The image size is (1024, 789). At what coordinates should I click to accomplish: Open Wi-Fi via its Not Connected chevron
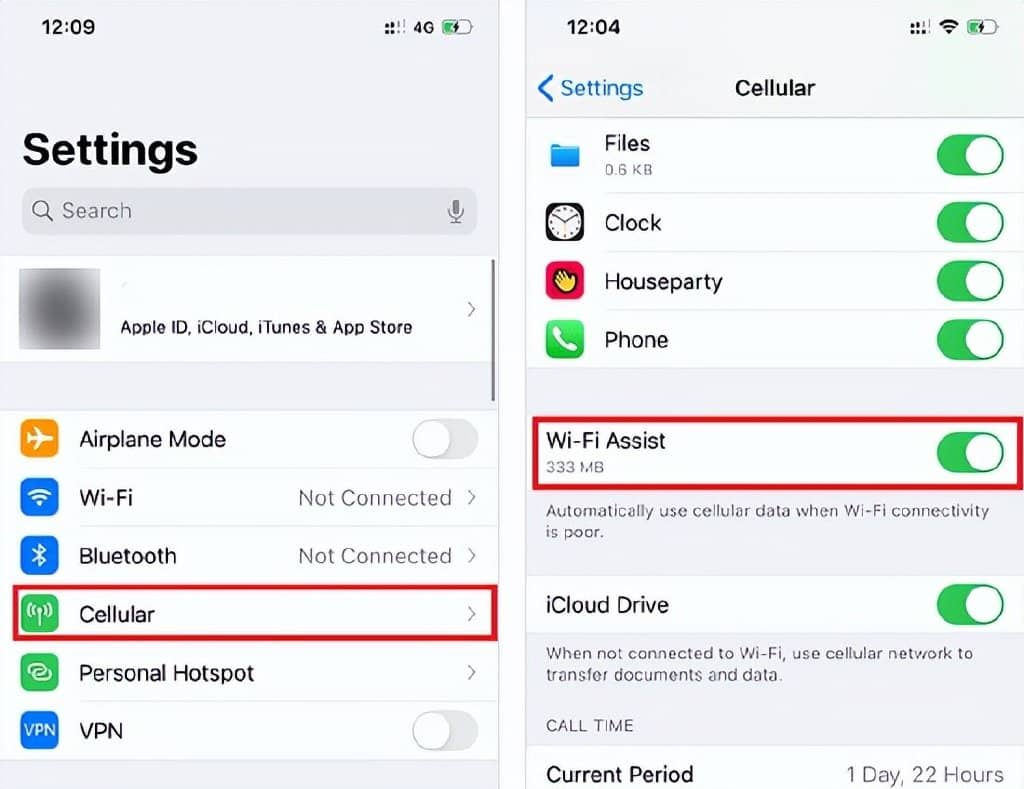point(472,498)
